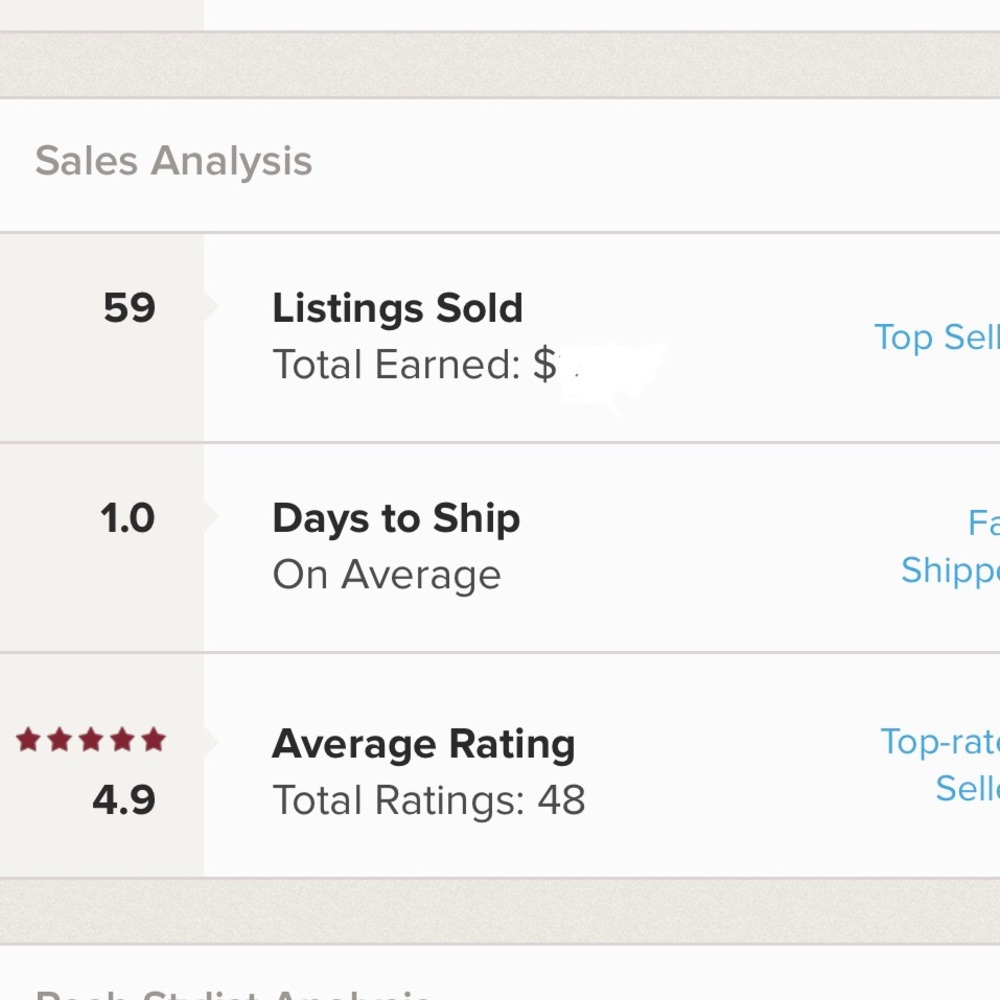Select the Days to Ship heading
Viewport: 1000px width, 1000px height.
tap(396, 518)
